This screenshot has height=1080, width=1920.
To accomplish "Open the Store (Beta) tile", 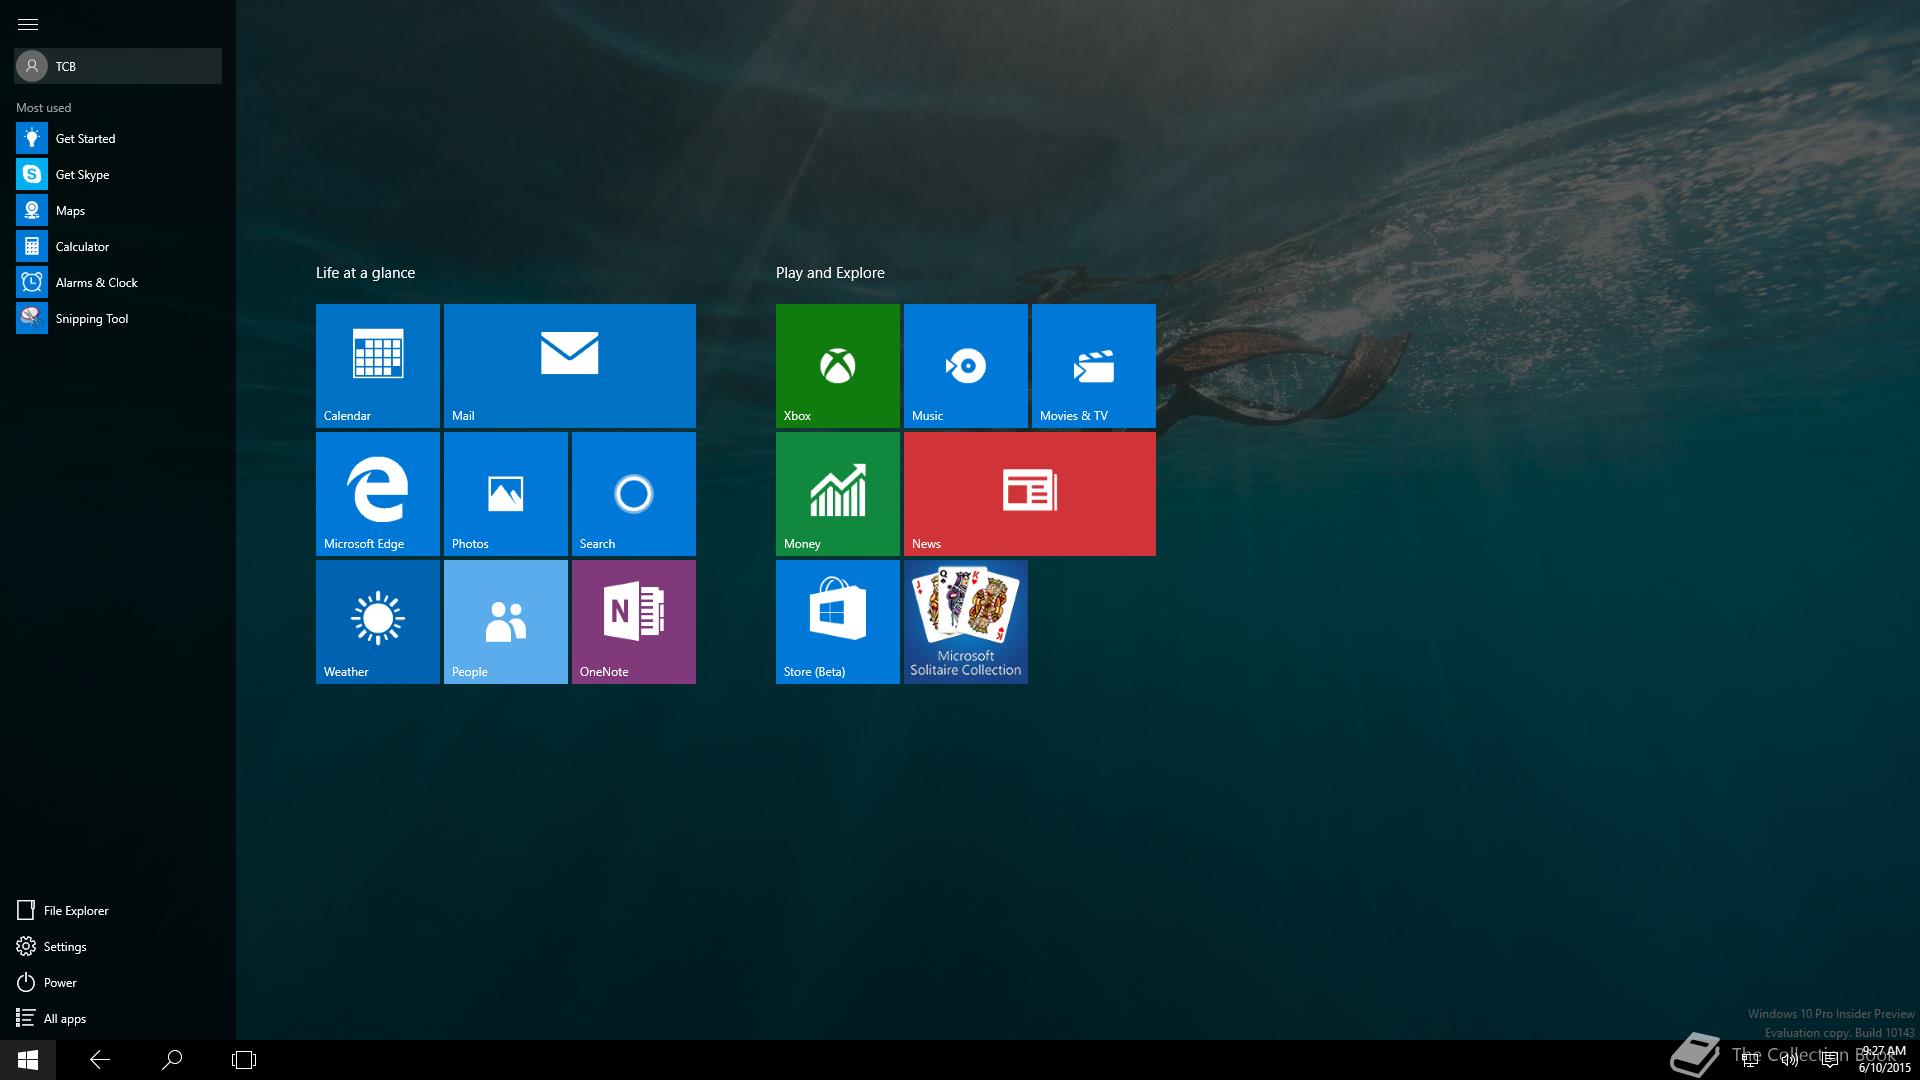I will (838, 622).
